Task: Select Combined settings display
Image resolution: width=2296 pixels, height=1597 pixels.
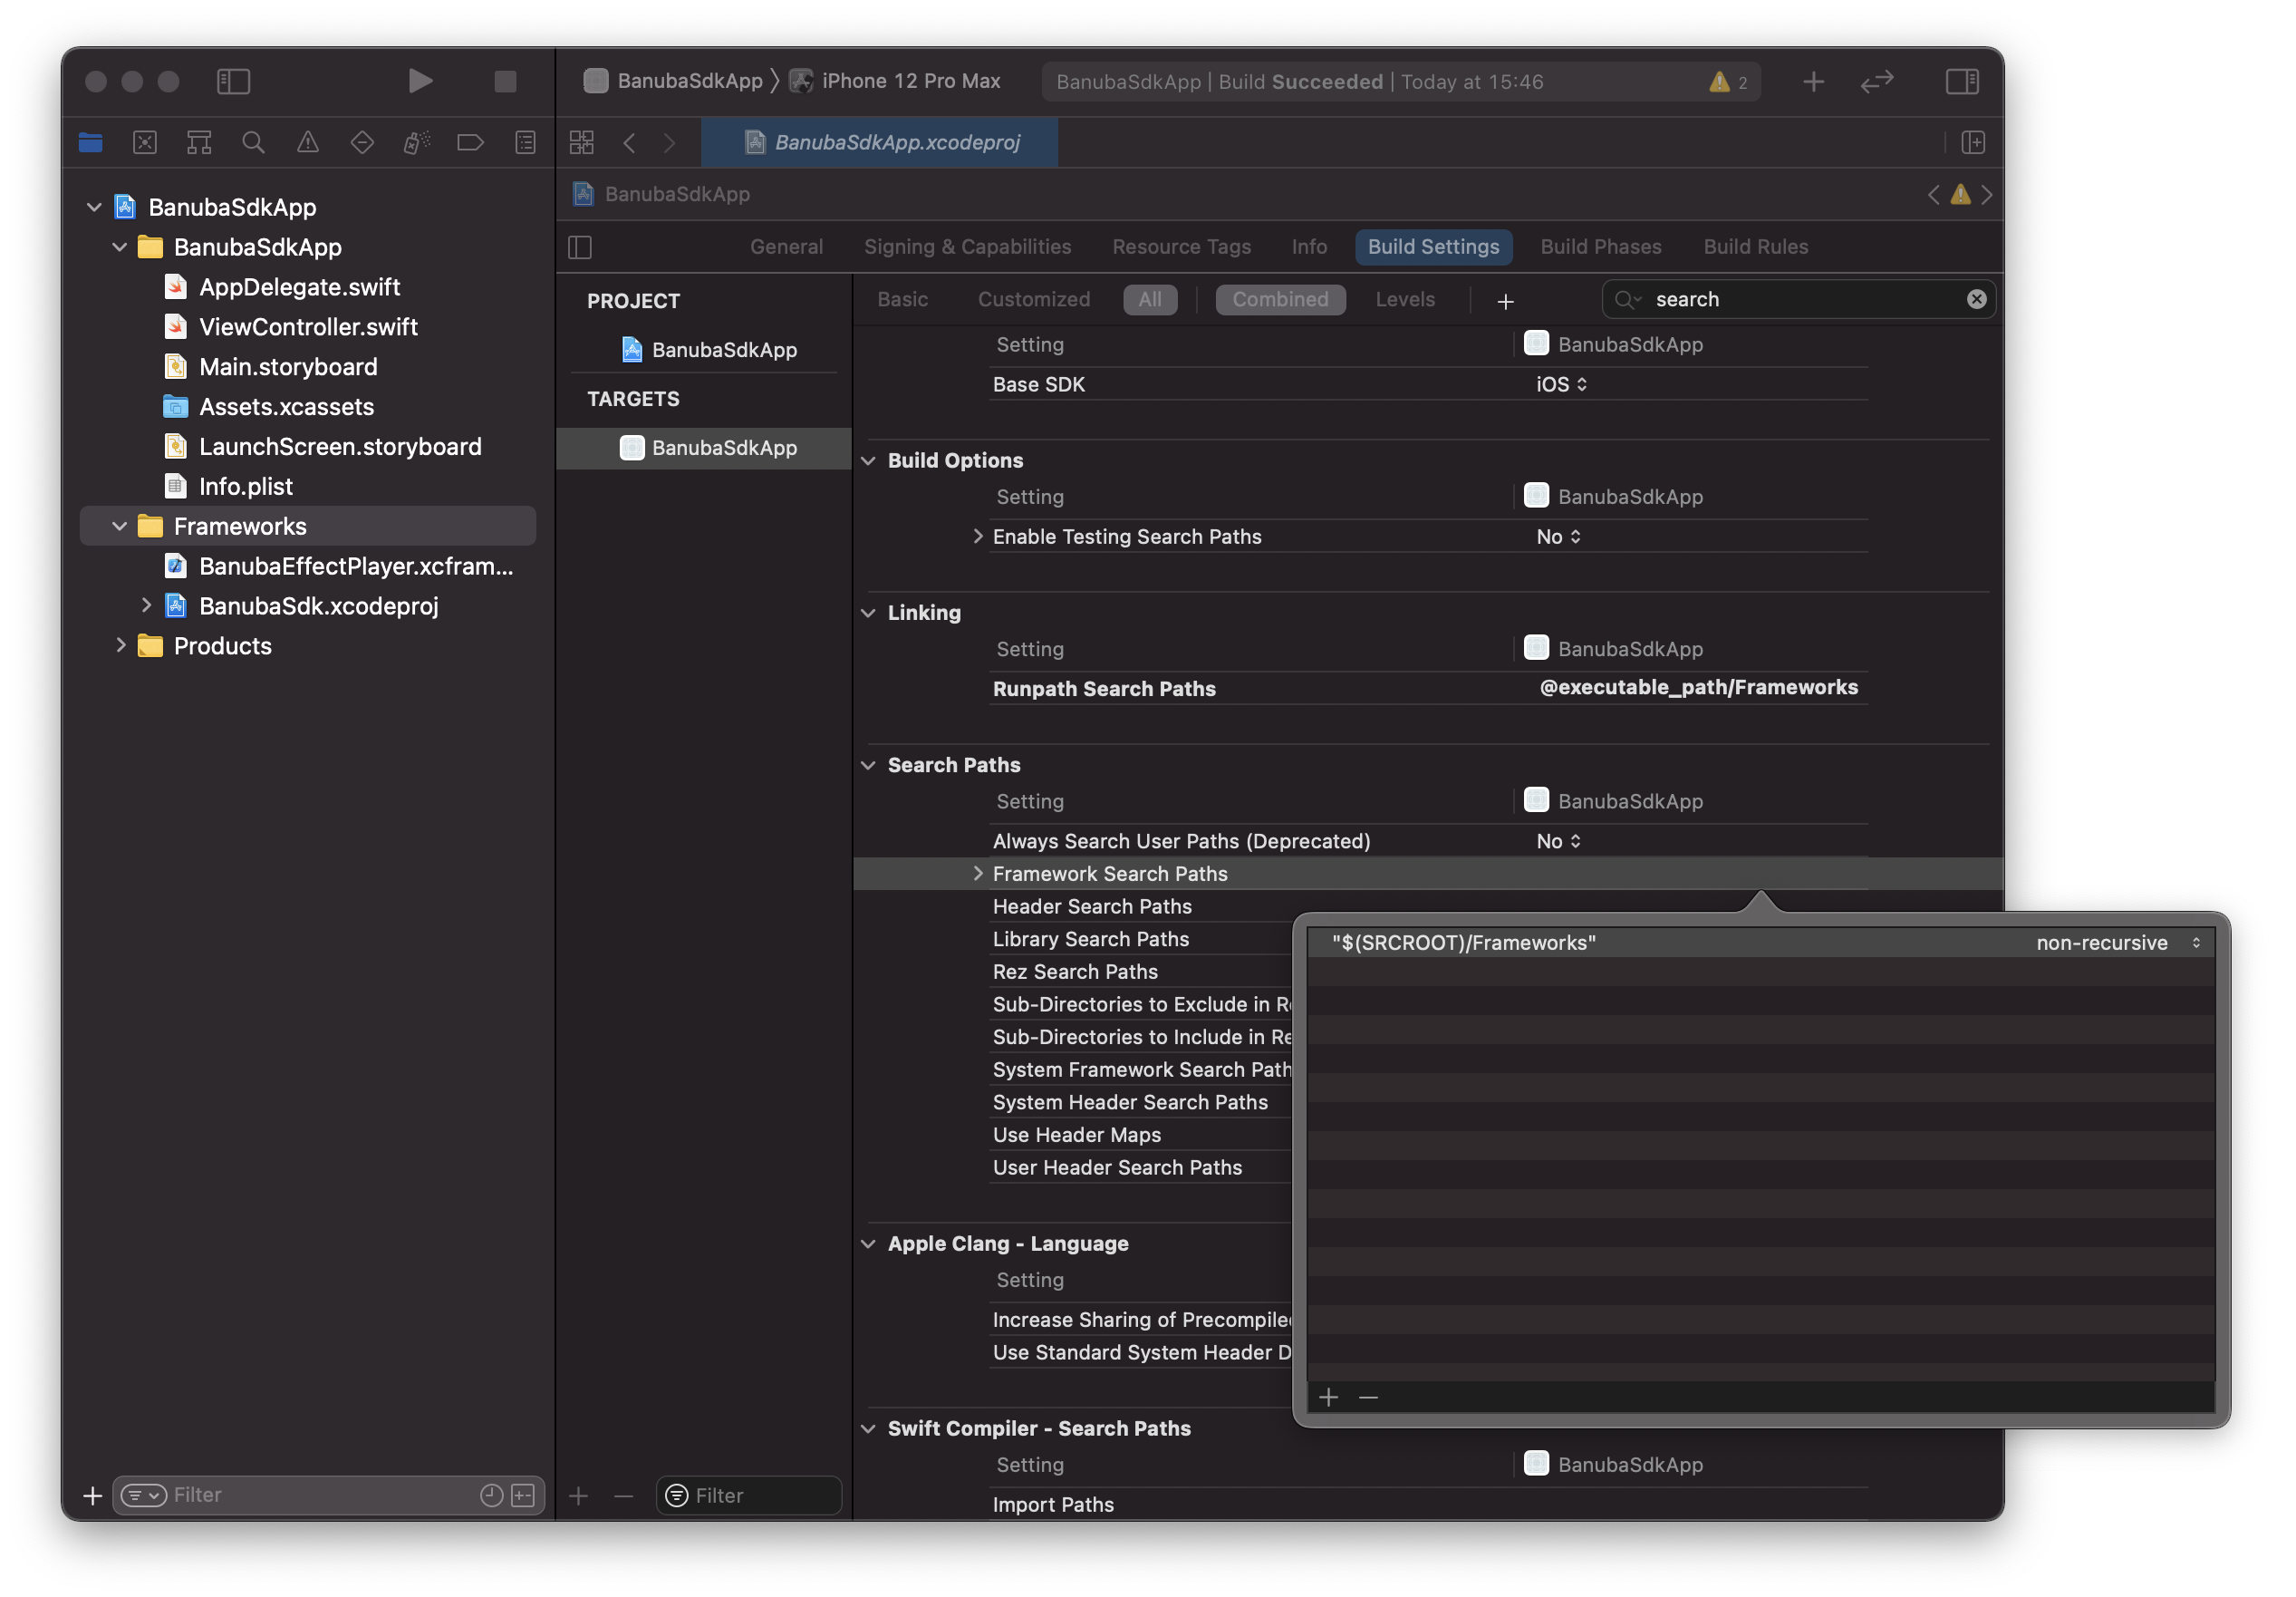Action: (x=1280, y=299)
